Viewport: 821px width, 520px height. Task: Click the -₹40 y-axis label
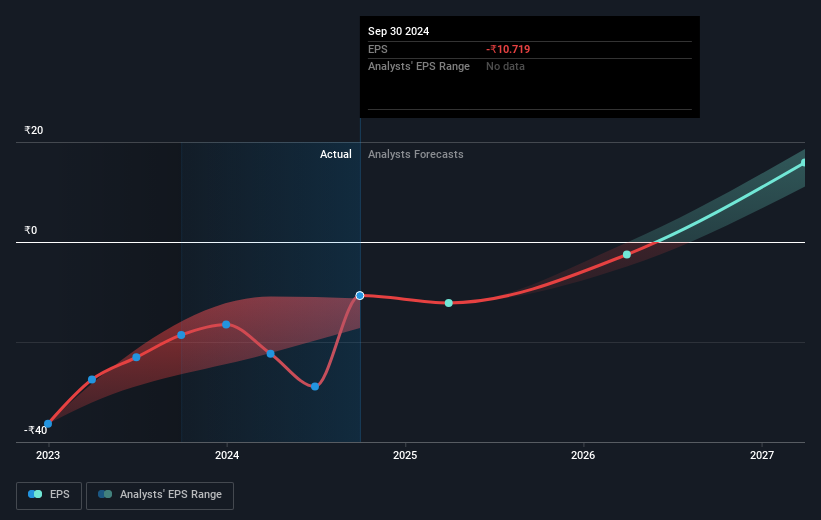35,430
